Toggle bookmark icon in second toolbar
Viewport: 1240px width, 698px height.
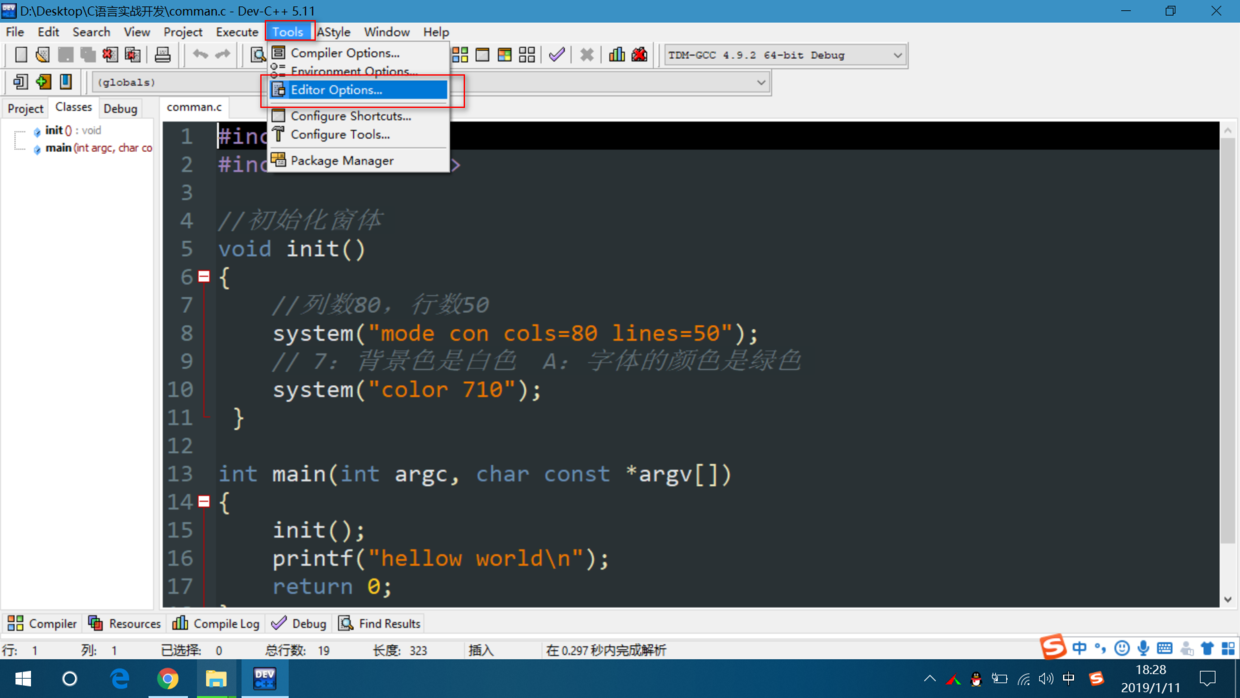[x=66, y=82]
